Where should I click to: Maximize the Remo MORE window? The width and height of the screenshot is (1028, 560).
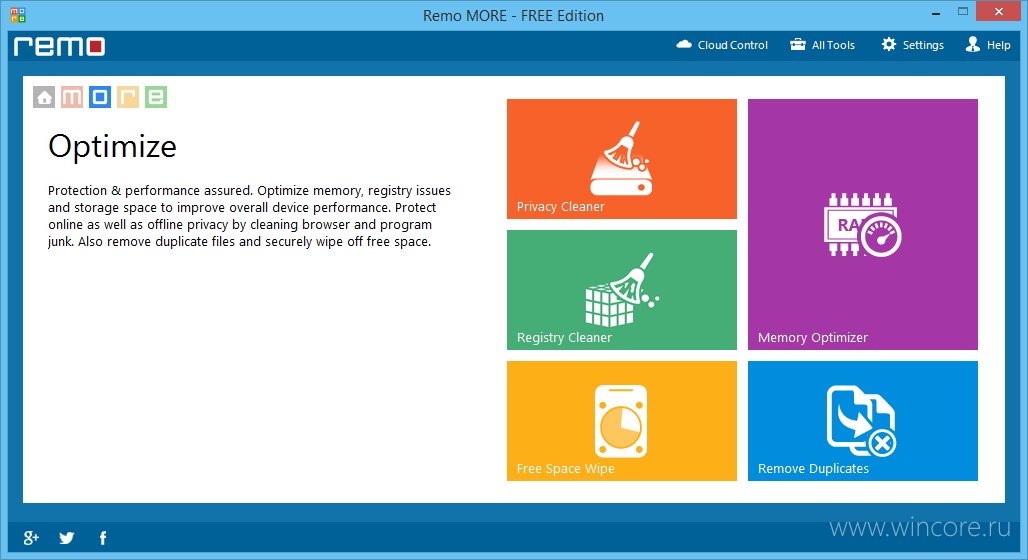tap(962, 12)
